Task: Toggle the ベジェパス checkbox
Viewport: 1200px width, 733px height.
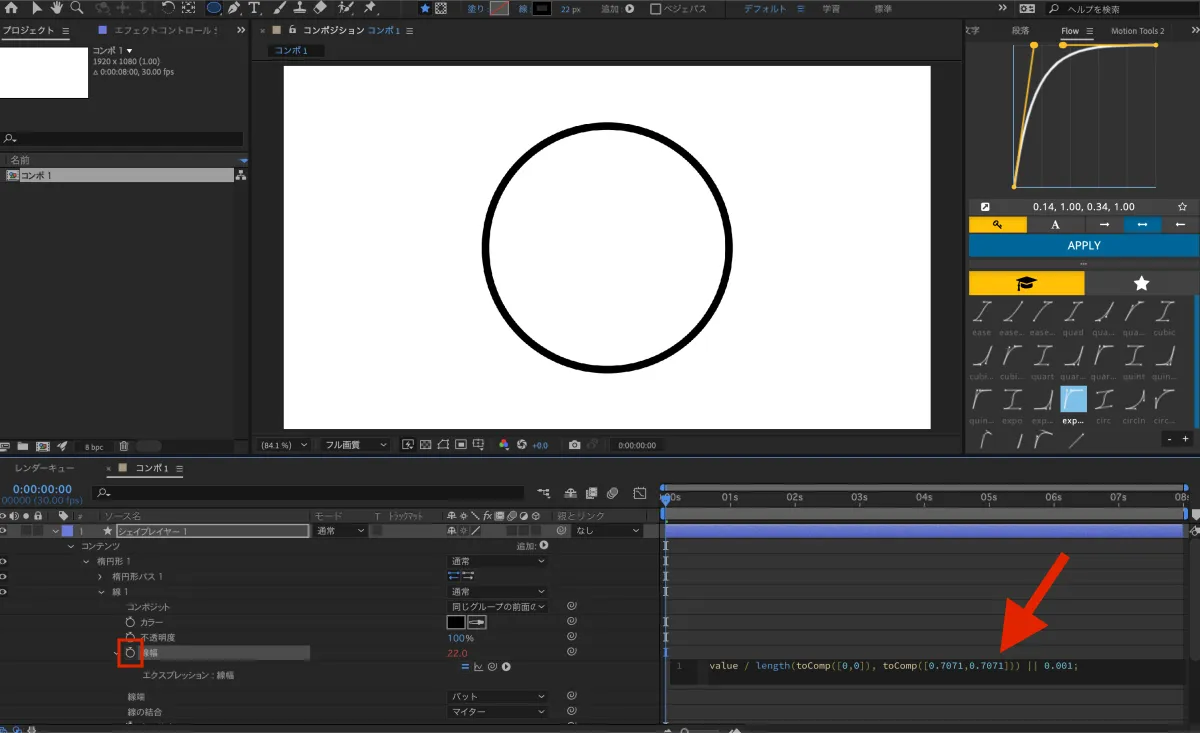Action: [656, 8]
